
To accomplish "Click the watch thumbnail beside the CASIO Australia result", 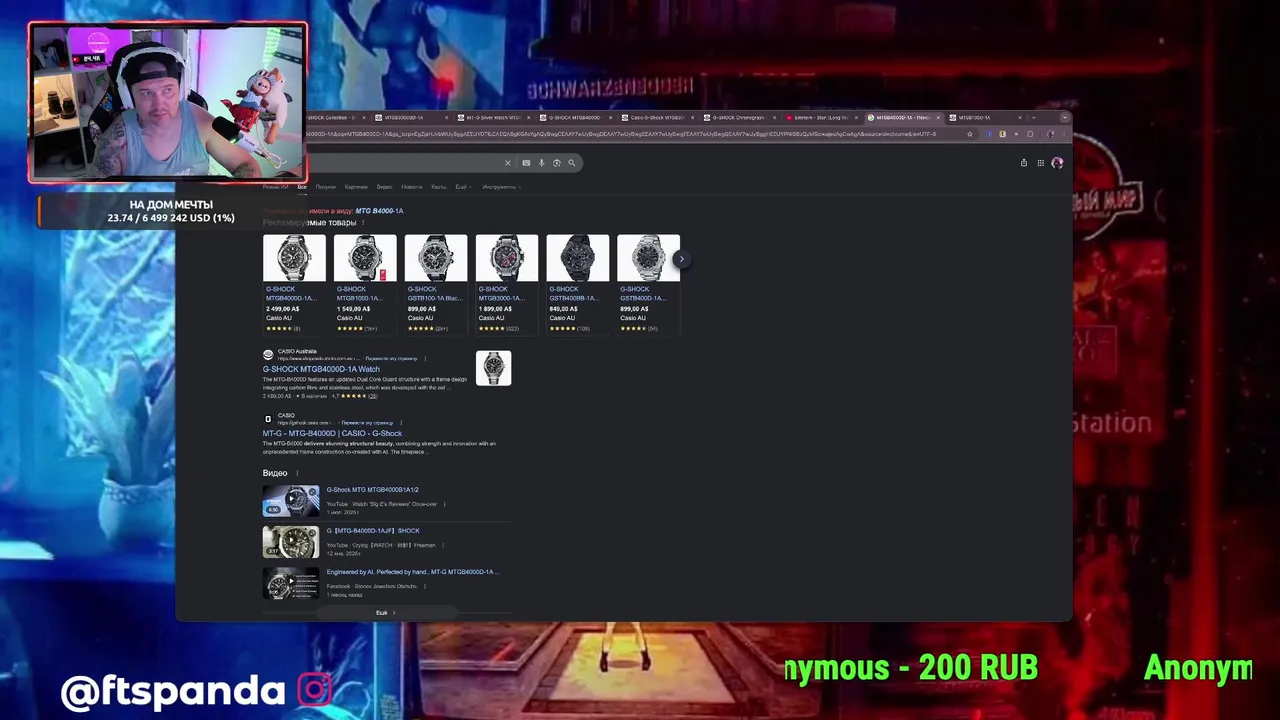I will coord(493,368).
